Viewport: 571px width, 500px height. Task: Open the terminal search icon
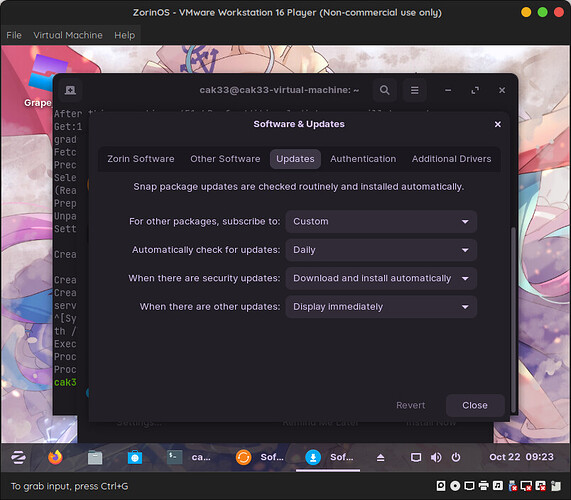[385, 90]
